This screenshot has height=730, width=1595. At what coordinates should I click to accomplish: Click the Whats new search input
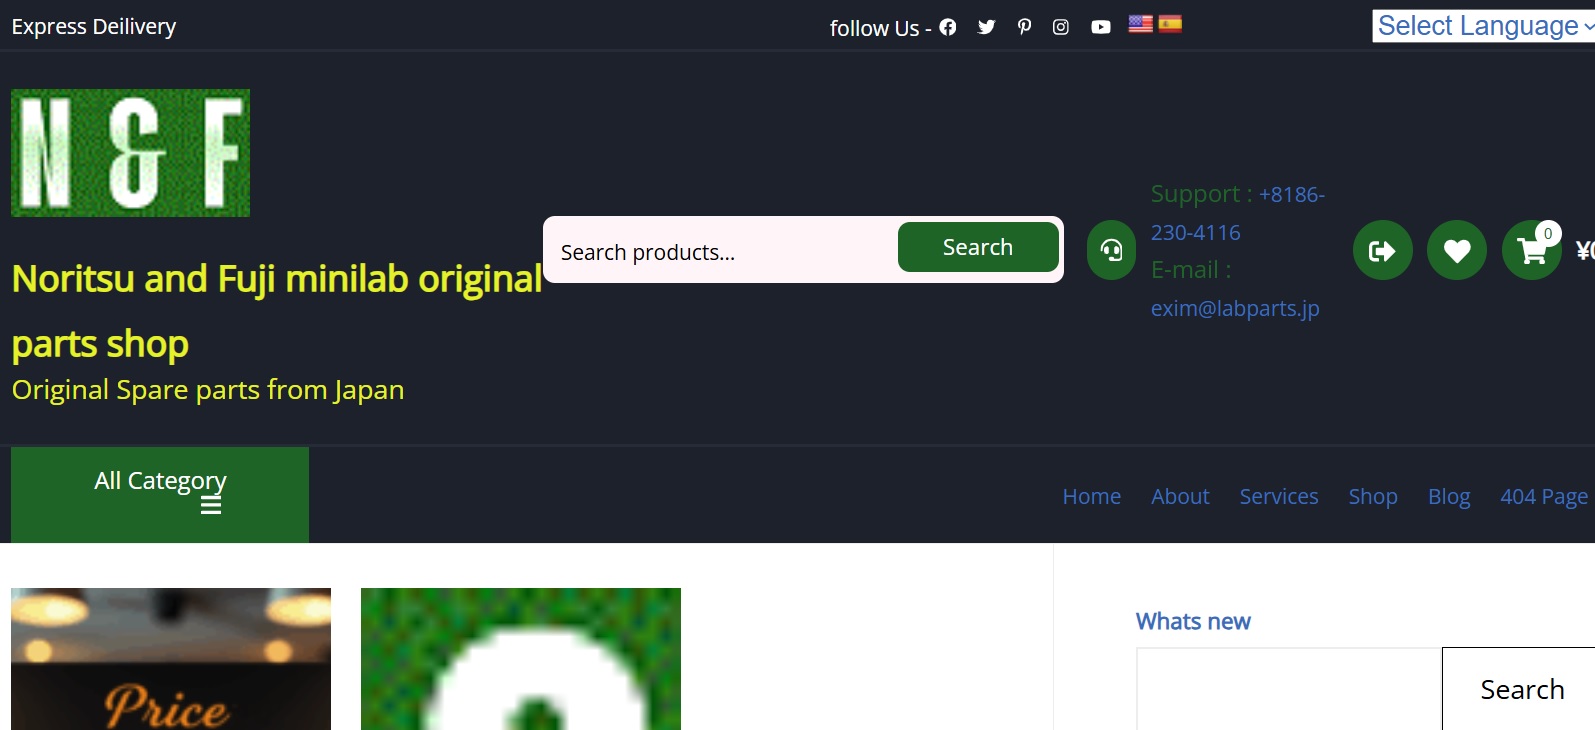pyautogui.click(x=1289, y=689)
